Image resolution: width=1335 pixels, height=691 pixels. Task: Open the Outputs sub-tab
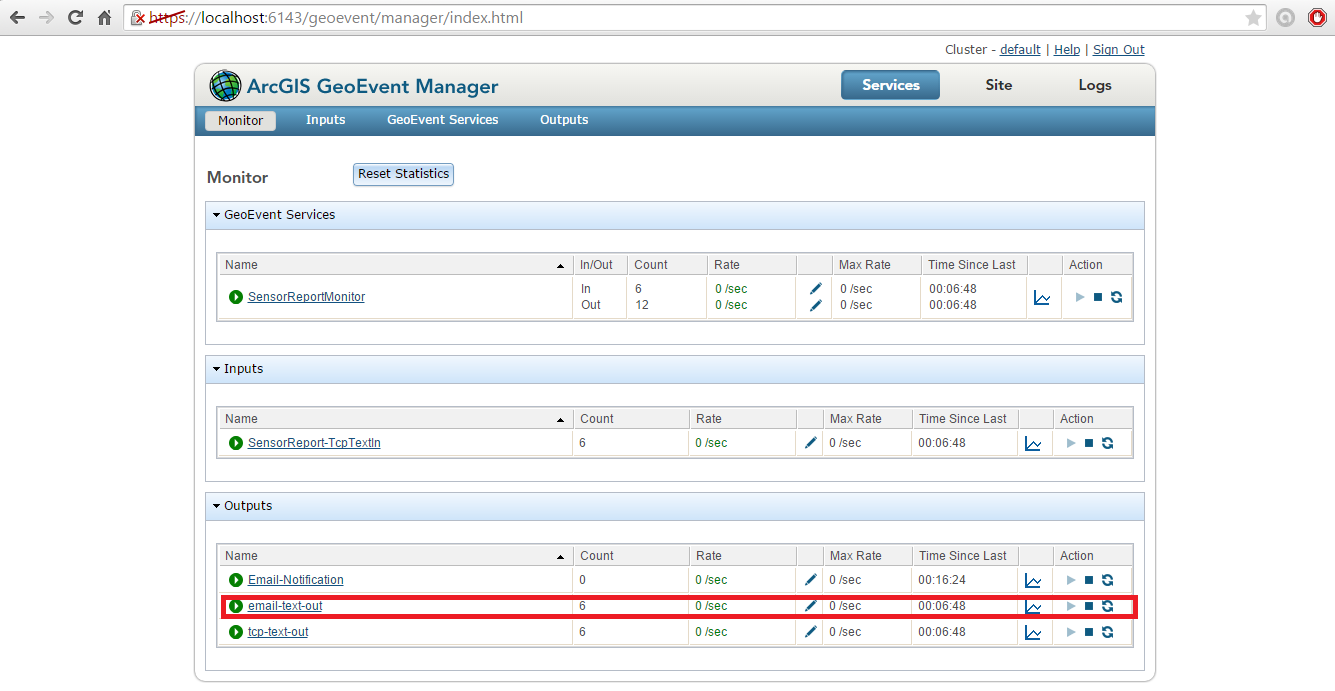564,120
